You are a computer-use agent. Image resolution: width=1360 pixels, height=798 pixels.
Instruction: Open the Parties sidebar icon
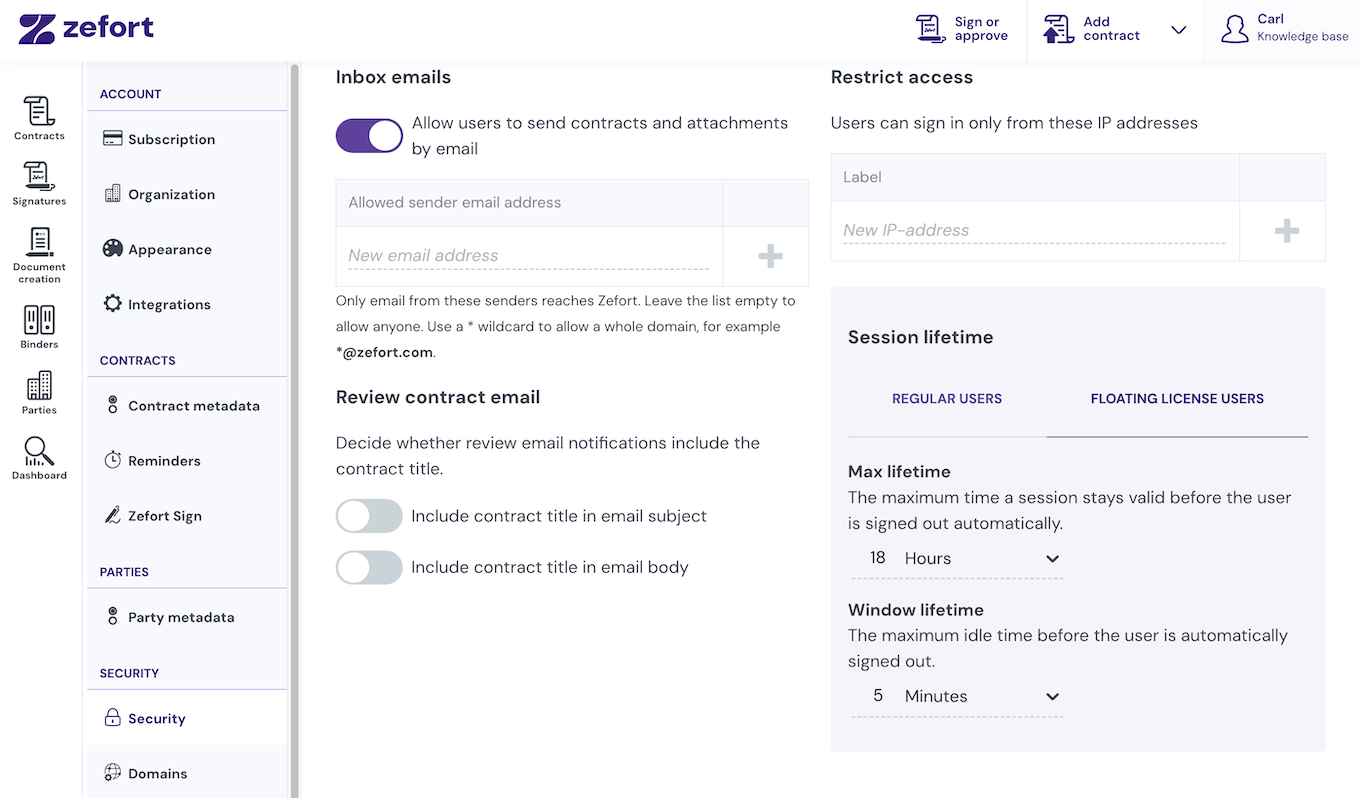tap(39, 393)
